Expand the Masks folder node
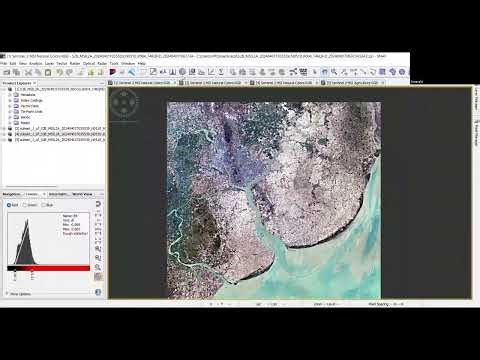 [x=10, y=123]
